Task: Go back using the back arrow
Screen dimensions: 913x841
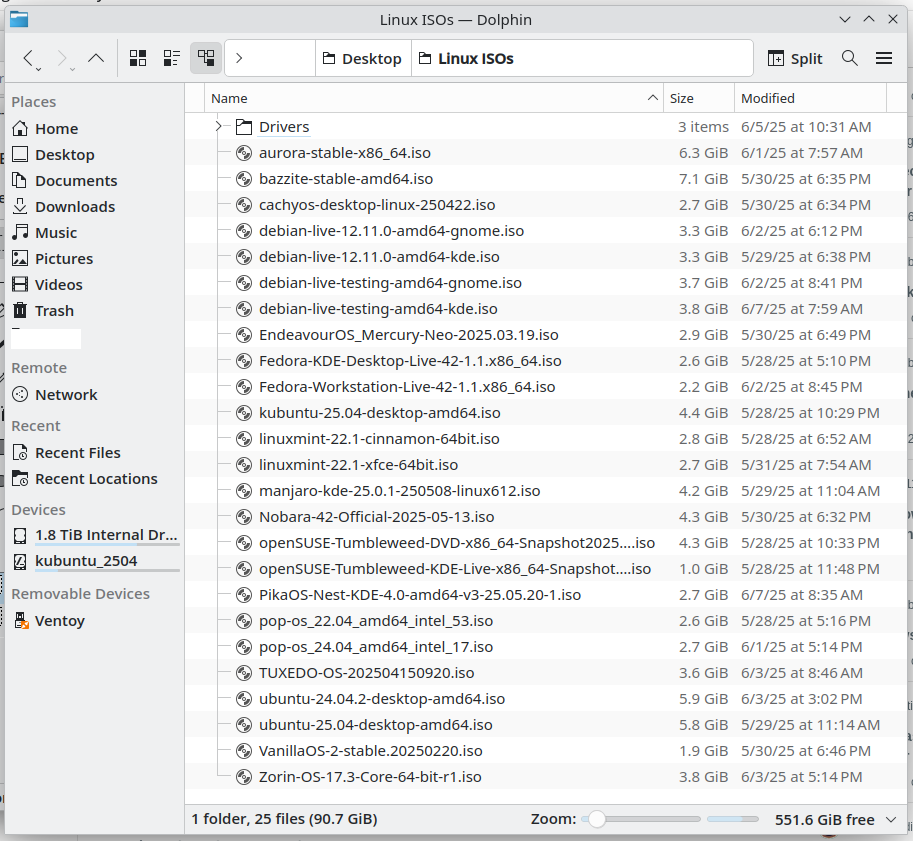Action: click(x=28, y=58)
